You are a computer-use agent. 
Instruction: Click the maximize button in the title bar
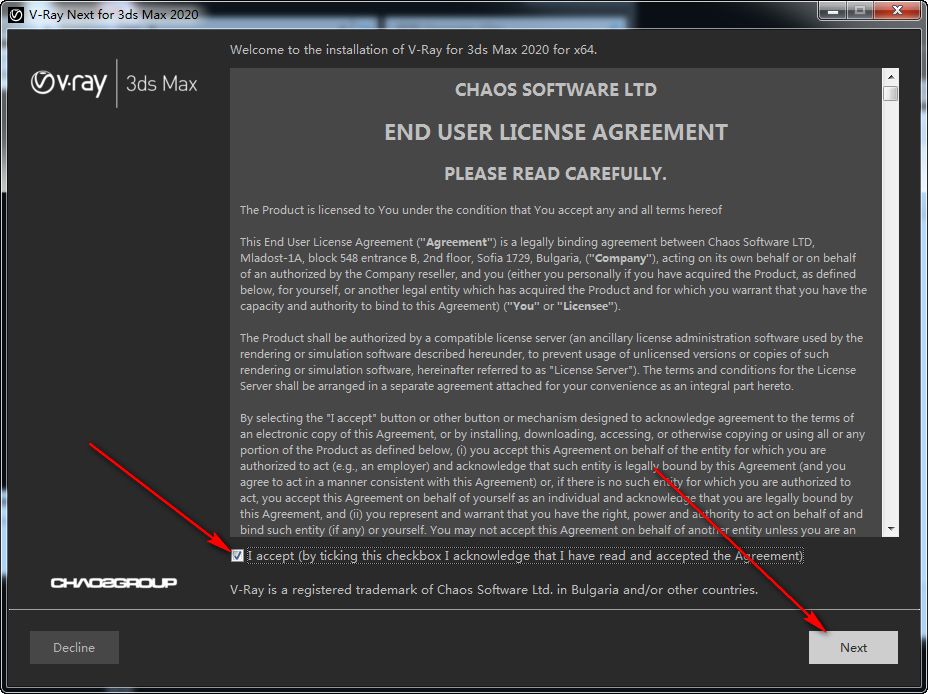(859, 11)
